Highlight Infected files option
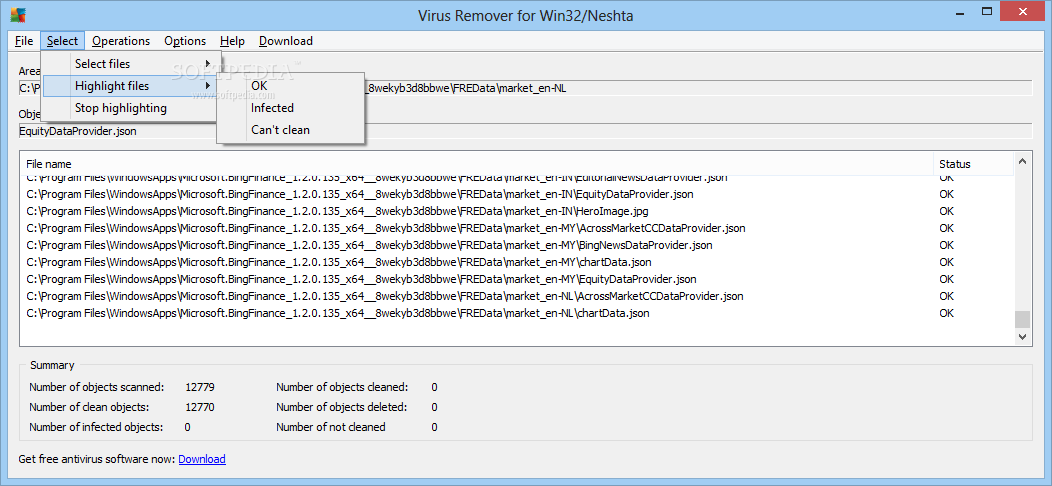The height and width of the screenshot is (486, 1052). [x=291, y=107]
